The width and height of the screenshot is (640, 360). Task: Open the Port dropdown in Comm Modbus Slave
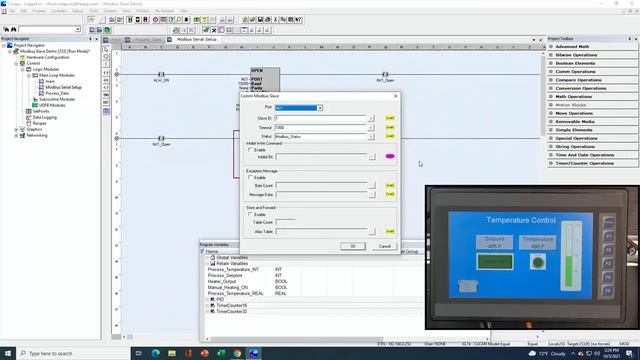pos(320,108)
